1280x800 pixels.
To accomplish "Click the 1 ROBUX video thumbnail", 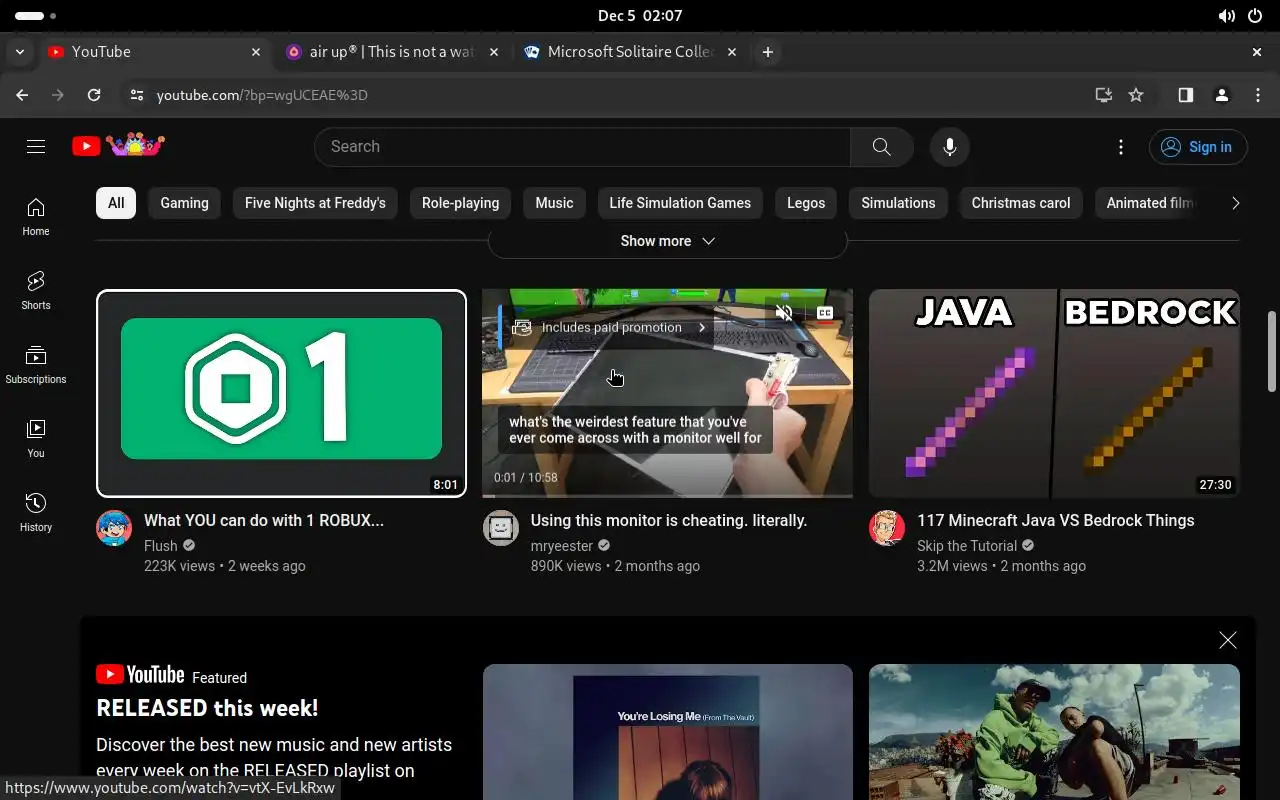I will [281, 393].
